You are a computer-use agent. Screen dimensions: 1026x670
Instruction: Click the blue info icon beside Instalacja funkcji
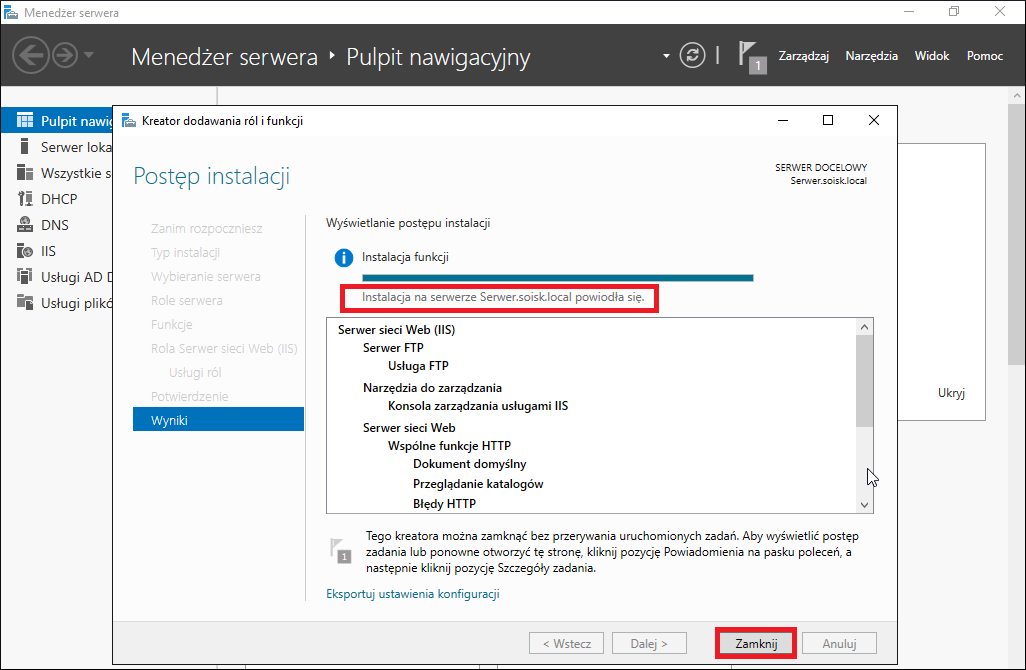click(x=344, y=258)
